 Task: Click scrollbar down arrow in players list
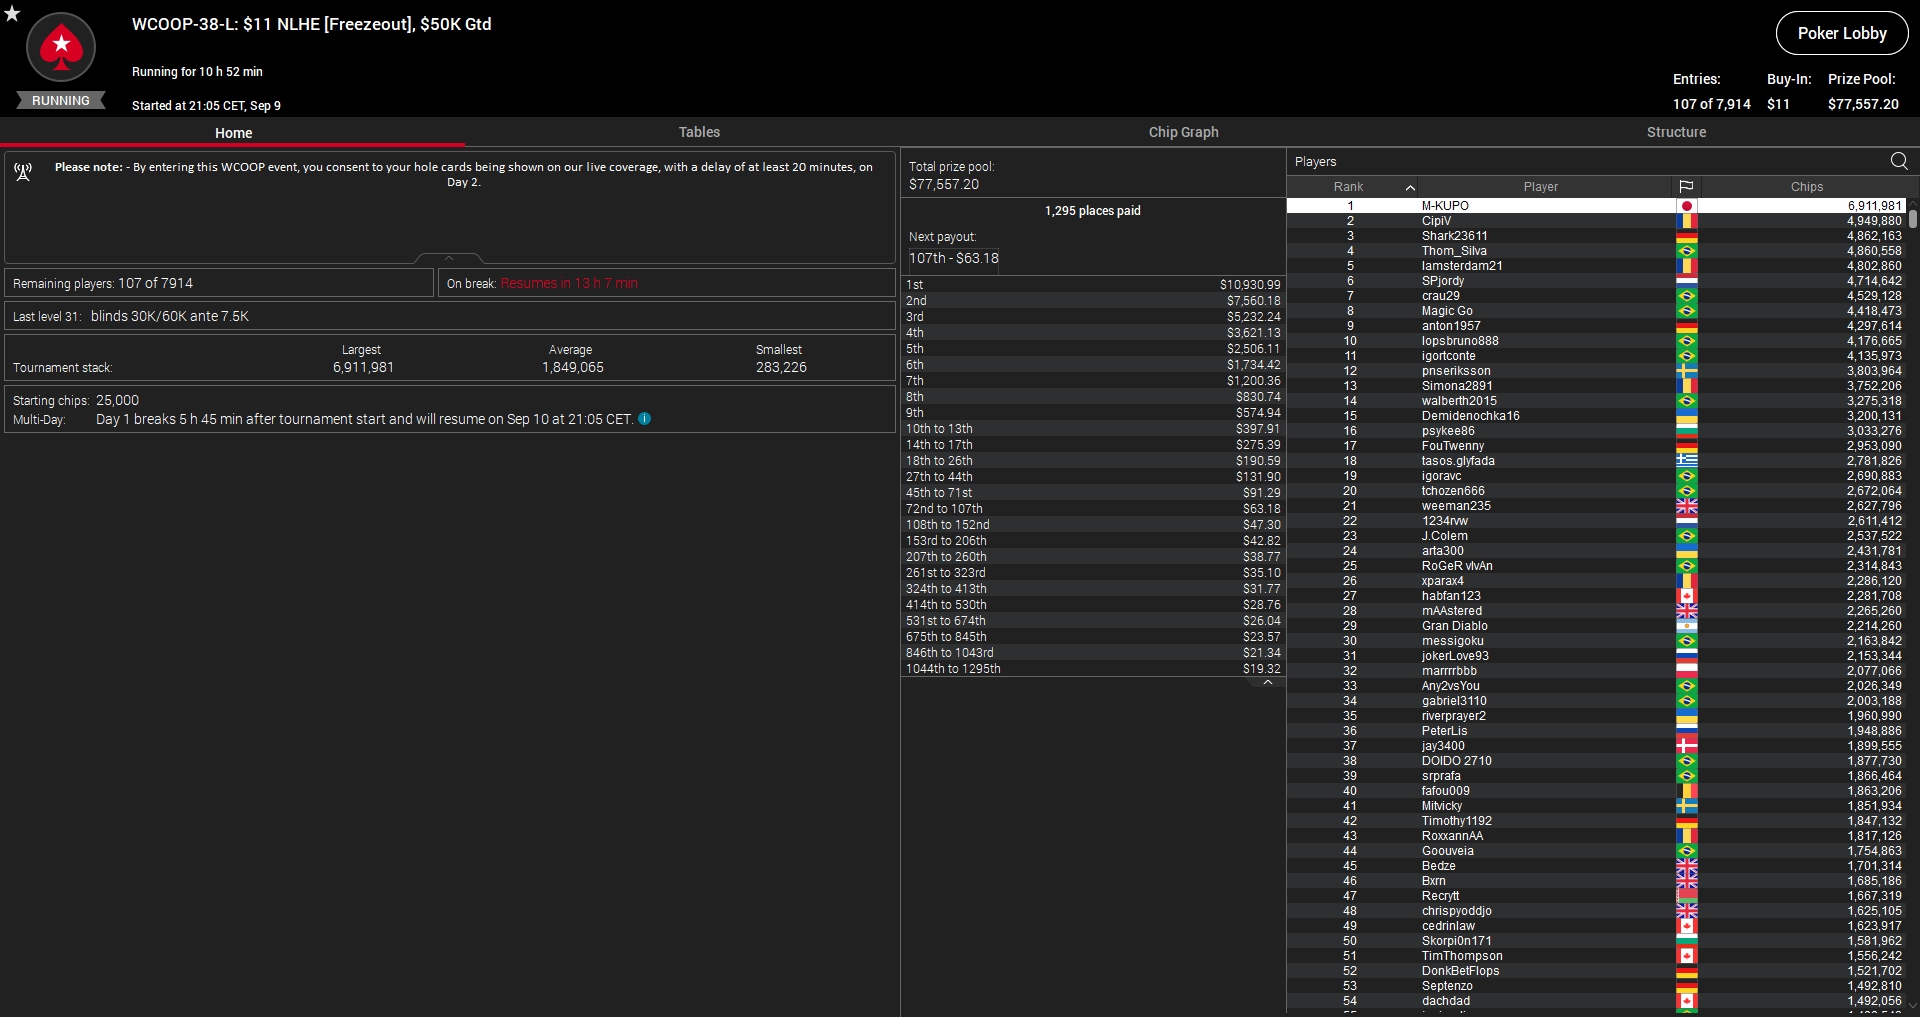(1913, 1006)
